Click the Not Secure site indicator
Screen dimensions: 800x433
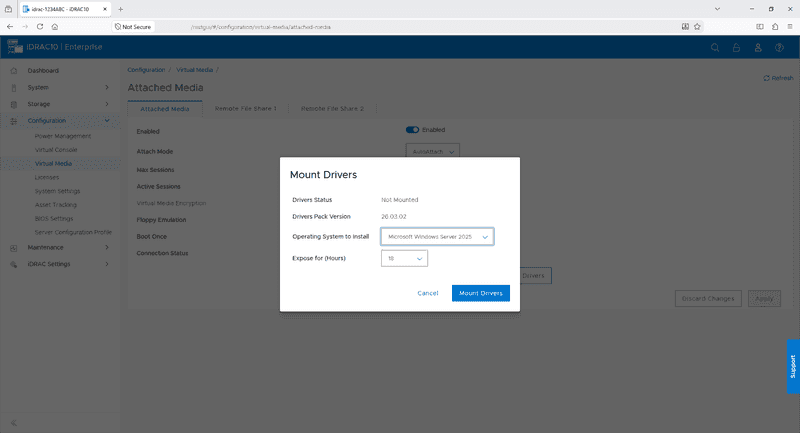[x=133, y=27]
